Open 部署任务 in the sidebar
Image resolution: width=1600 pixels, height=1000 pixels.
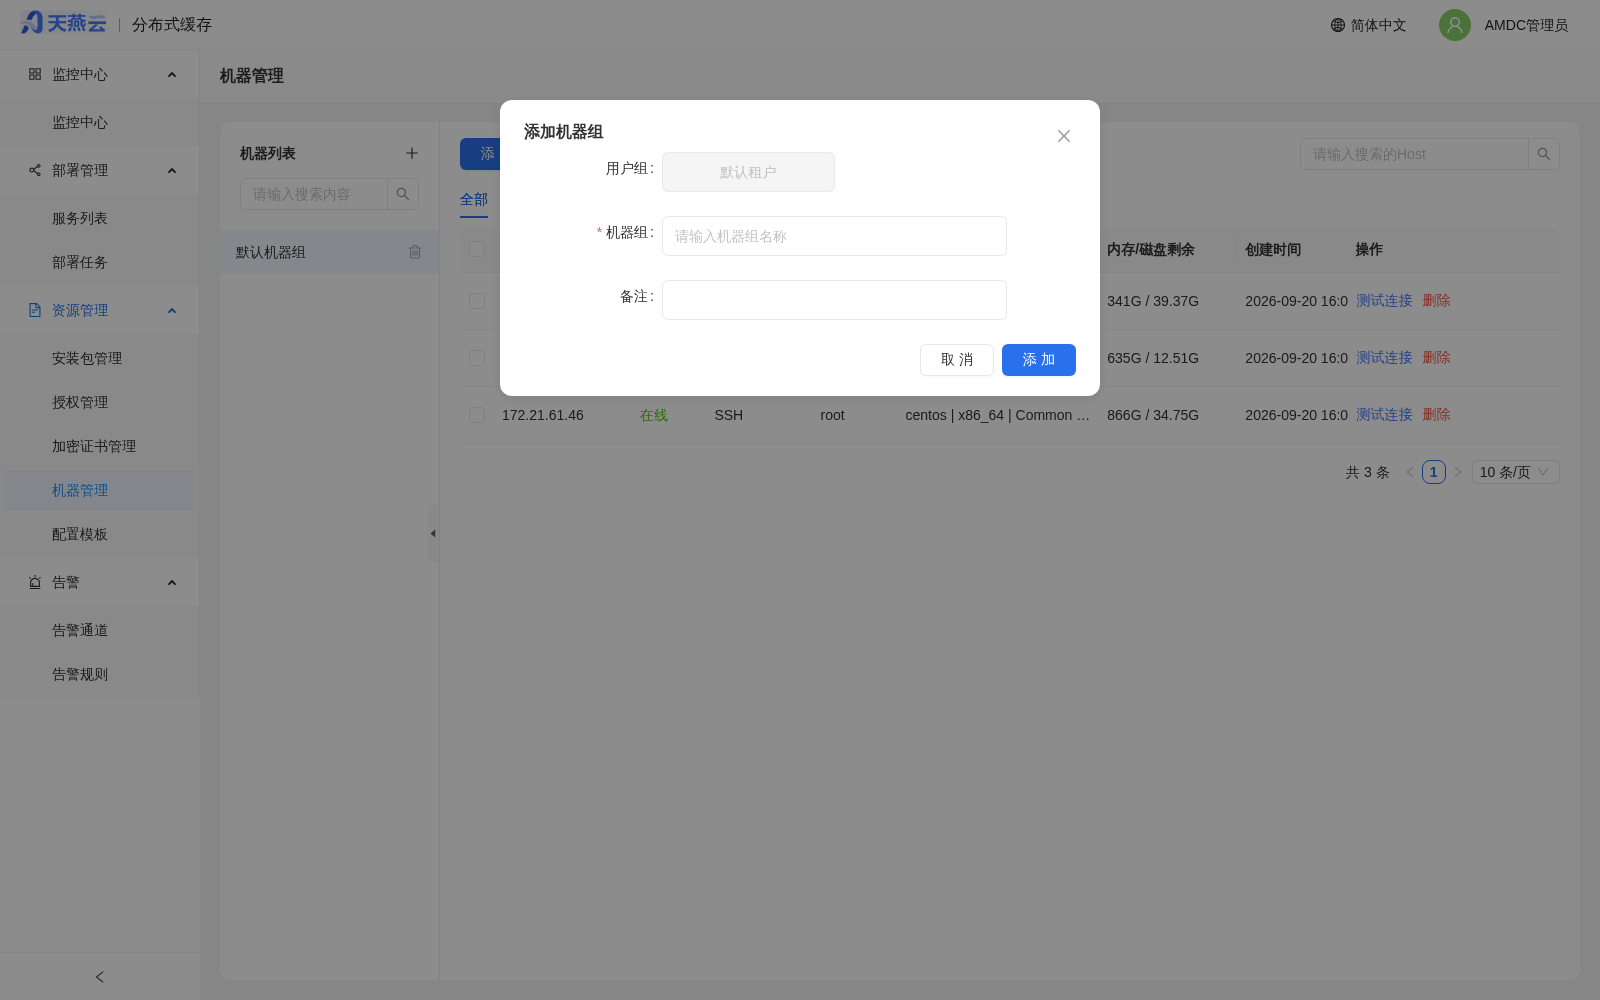click(100, 263)
